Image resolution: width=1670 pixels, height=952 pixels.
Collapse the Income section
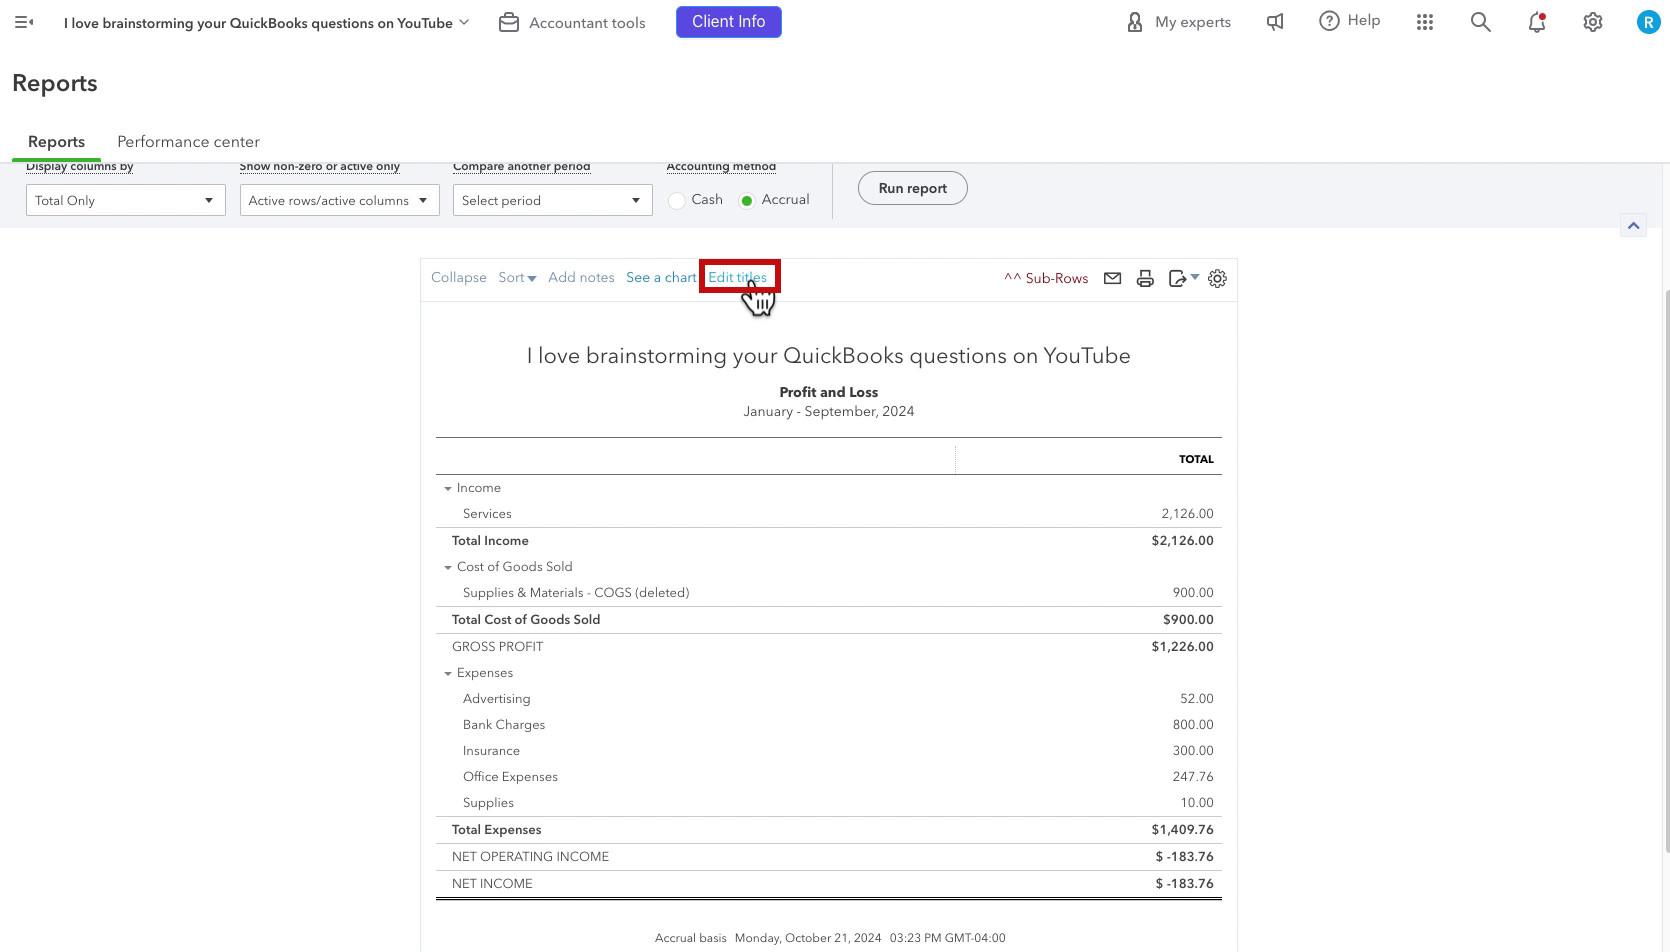[x=448, y=488]
